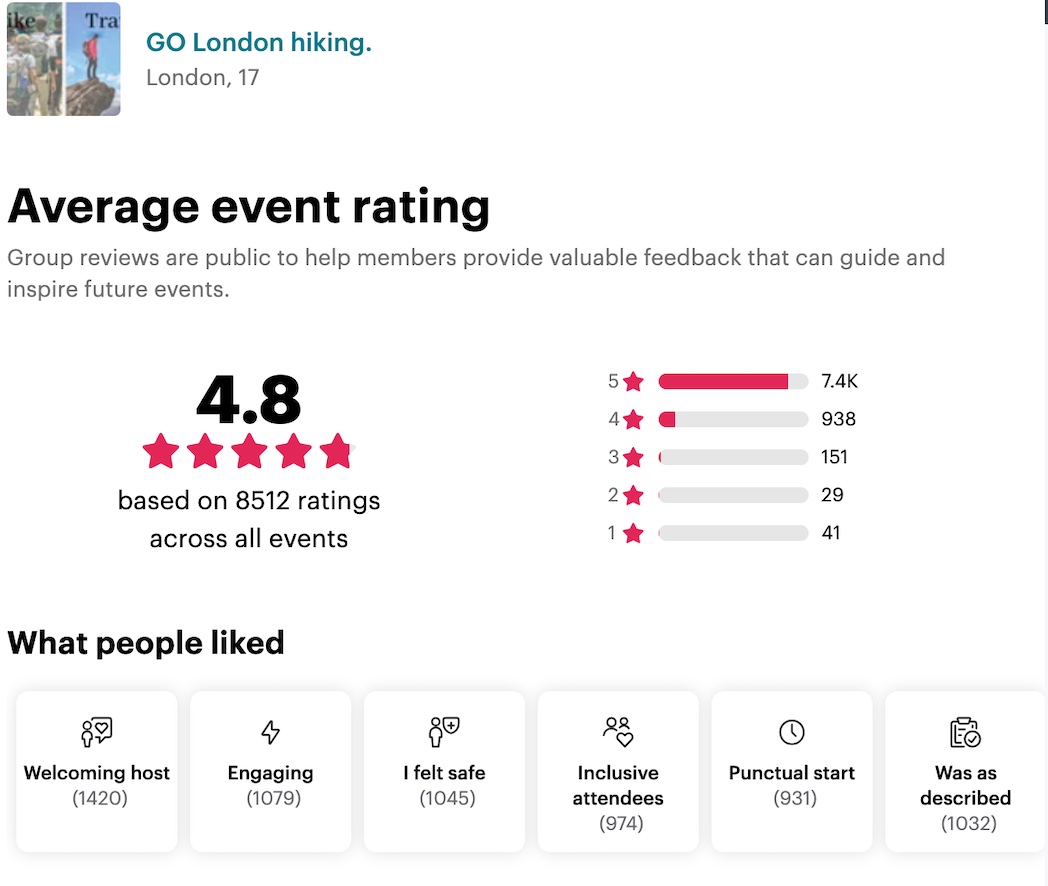
Task: Click the star icon beside 5 rating
Action: point(633,381)
